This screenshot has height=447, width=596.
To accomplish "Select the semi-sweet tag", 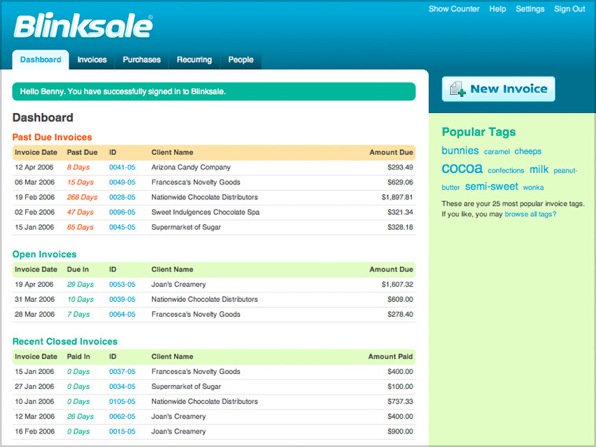I will coord(491,186).
